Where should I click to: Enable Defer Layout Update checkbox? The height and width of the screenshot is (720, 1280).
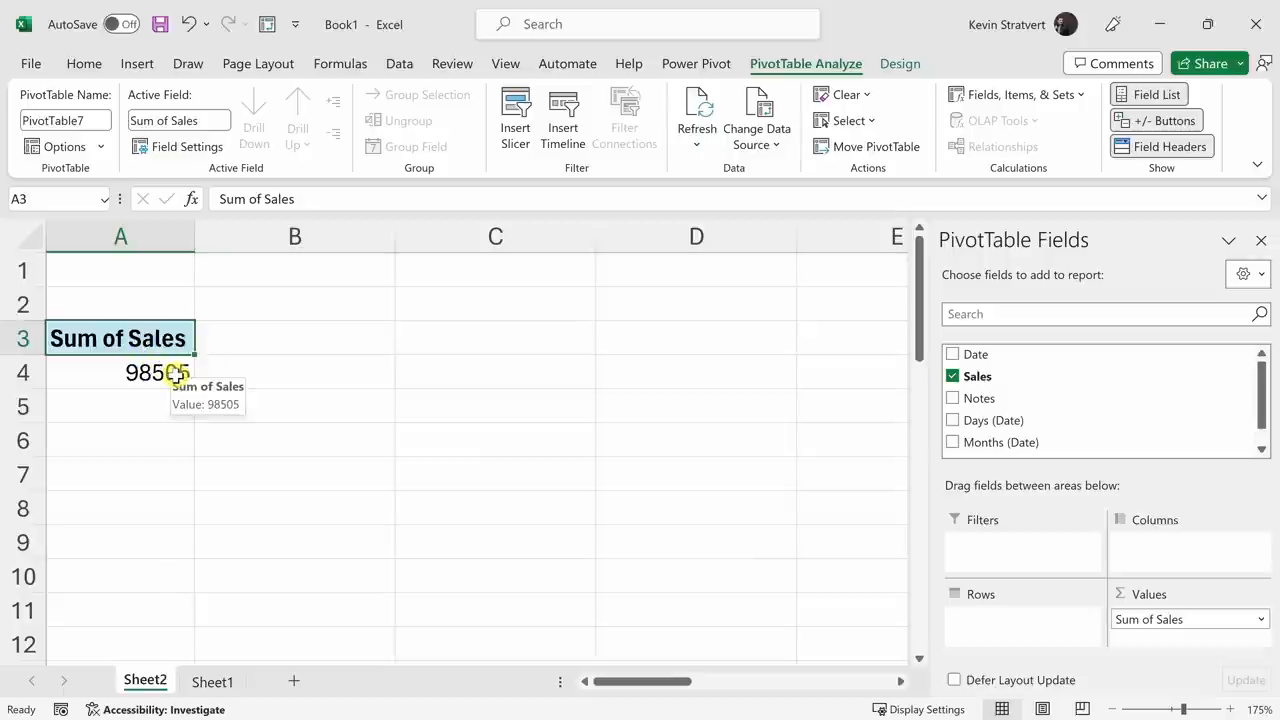pos(954,680)
